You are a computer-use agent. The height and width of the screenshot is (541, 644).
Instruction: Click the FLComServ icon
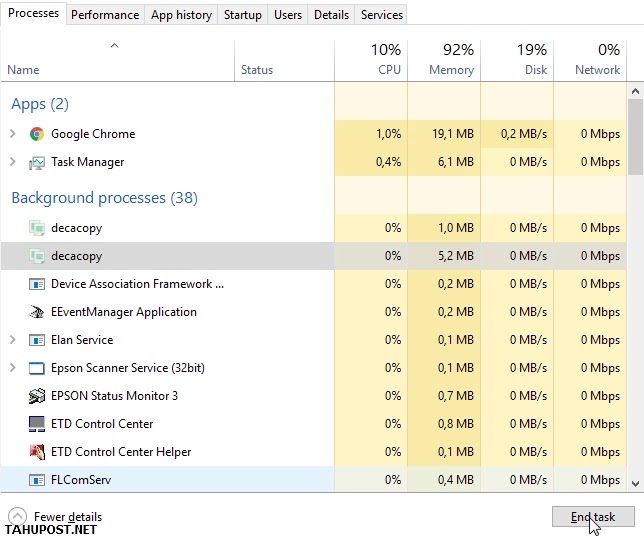tap(37, 480)
